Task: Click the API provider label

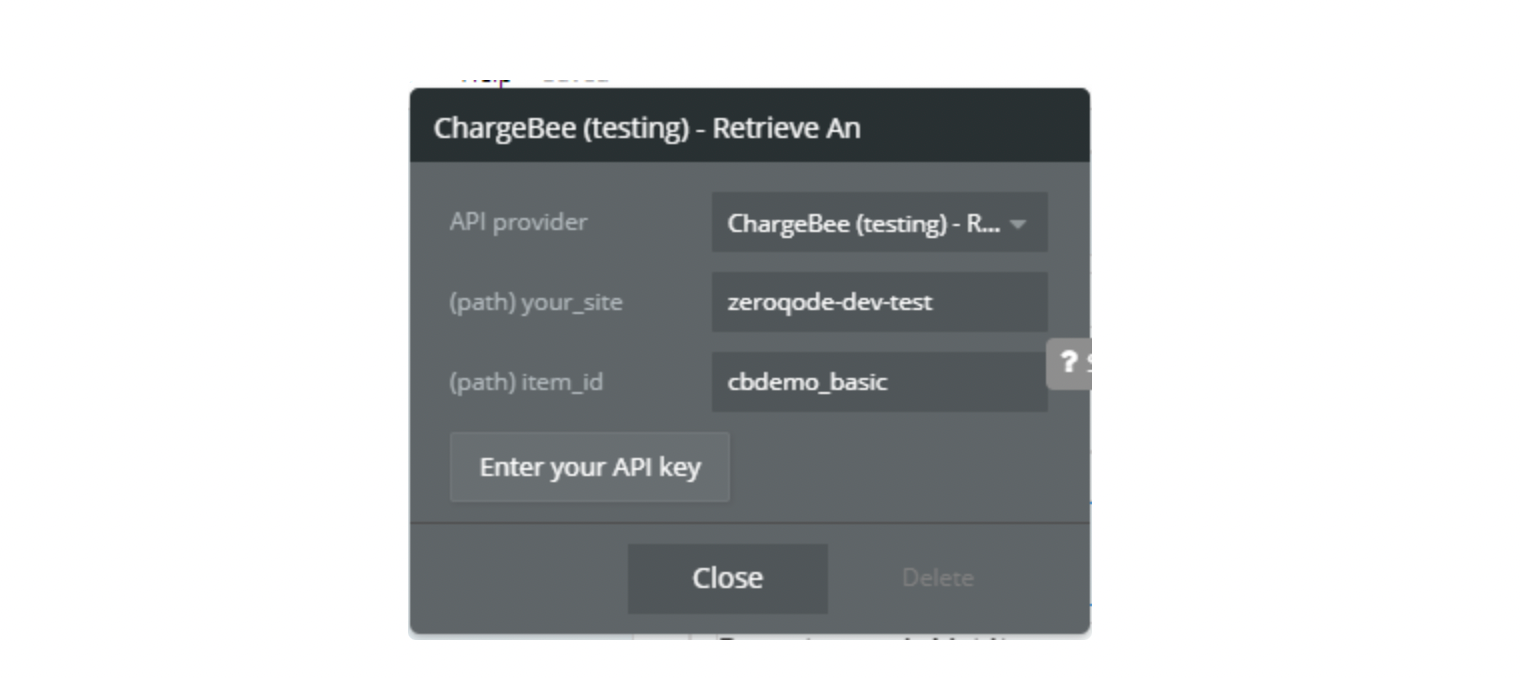Action: pos(518,222)
